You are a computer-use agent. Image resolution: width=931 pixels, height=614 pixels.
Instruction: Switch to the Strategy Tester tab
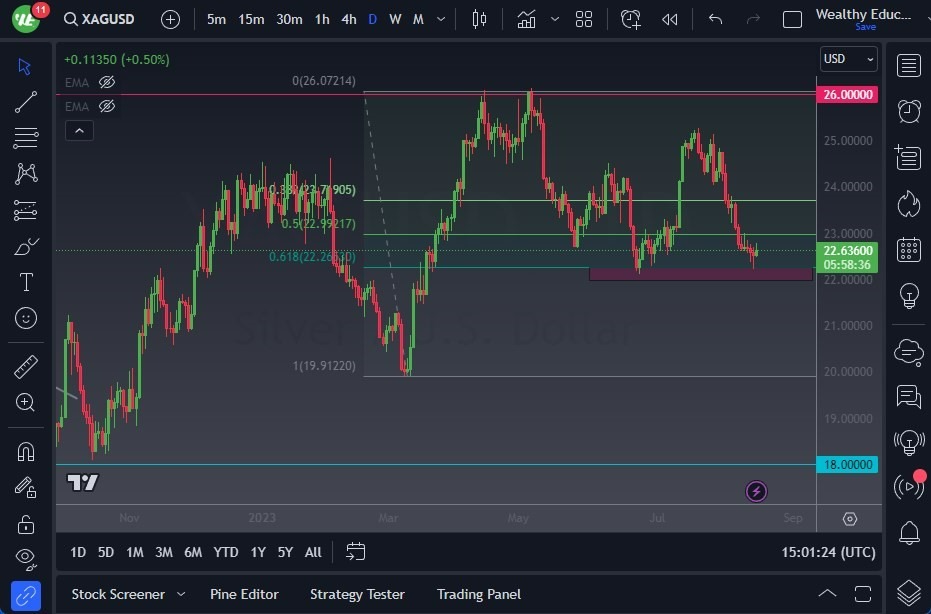click(357, 594)
